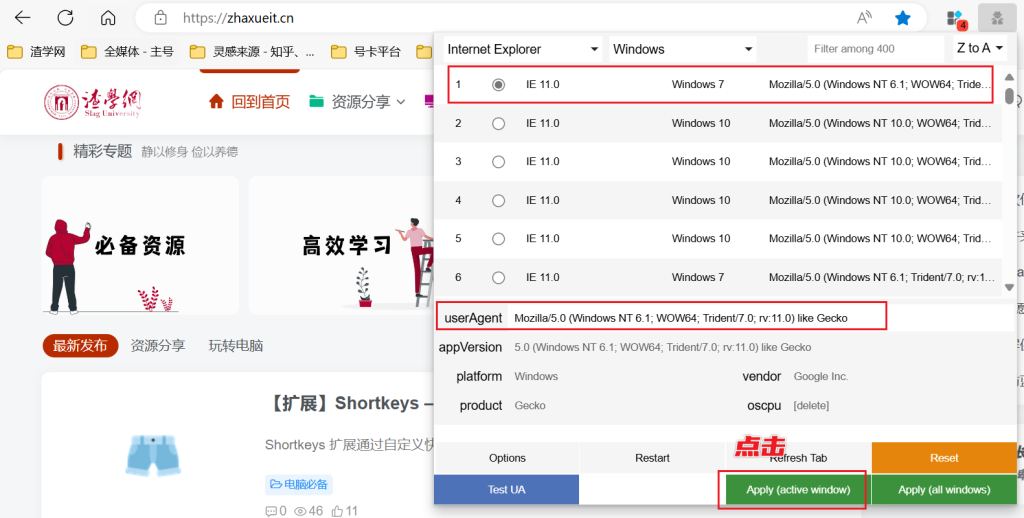
Task: Open the extension icon with red badge
Action: click(956, 19)
